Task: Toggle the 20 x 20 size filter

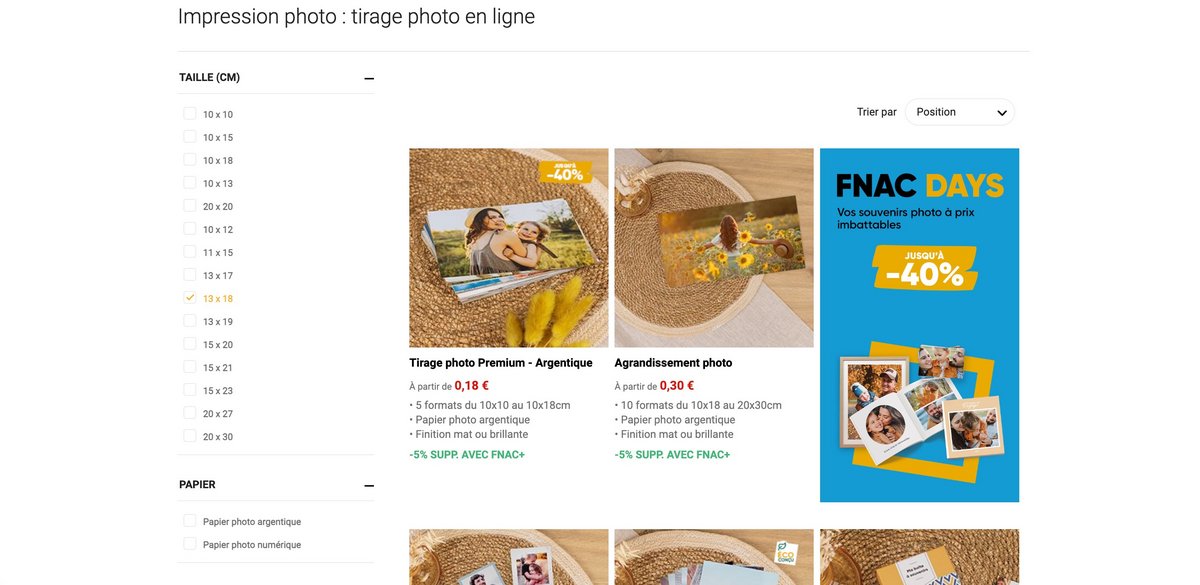Action: tap(190, 206)
